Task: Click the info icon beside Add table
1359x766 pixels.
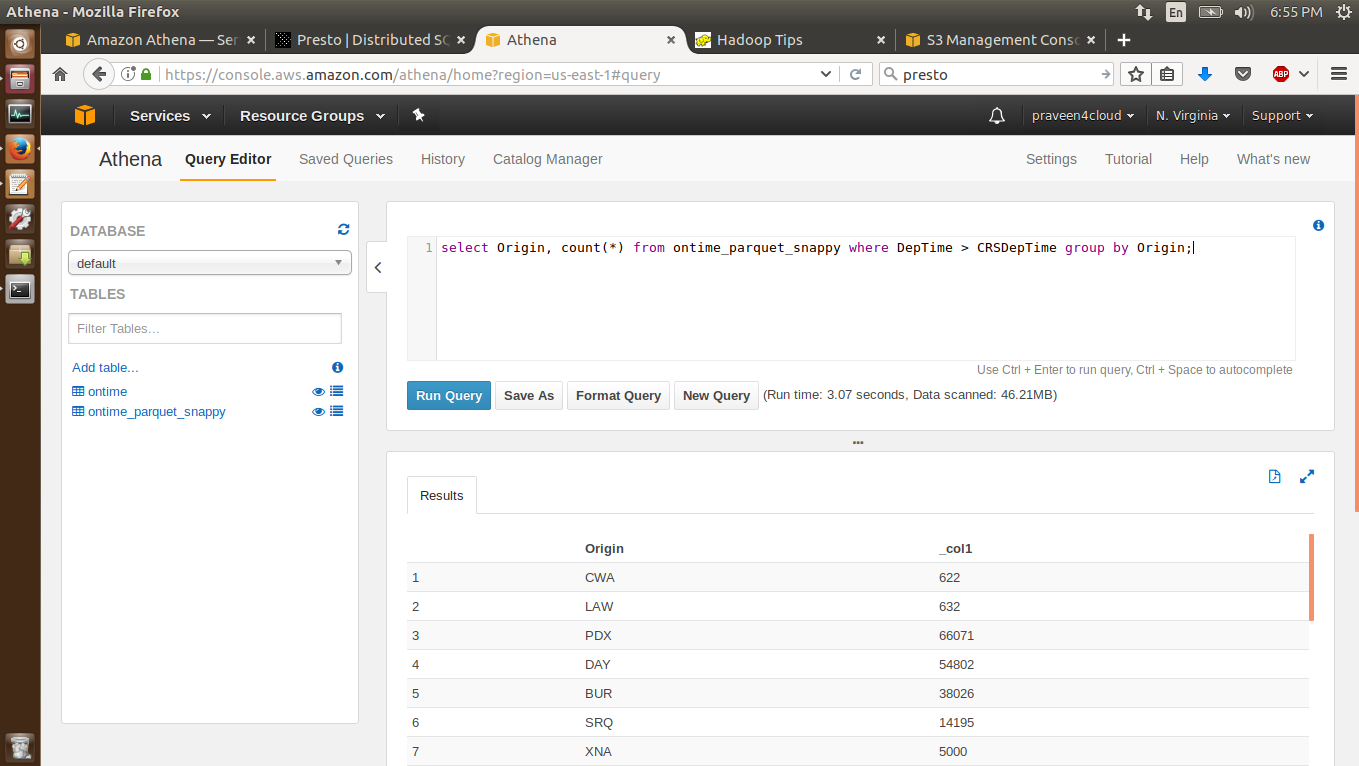Action: coord(337,368)
